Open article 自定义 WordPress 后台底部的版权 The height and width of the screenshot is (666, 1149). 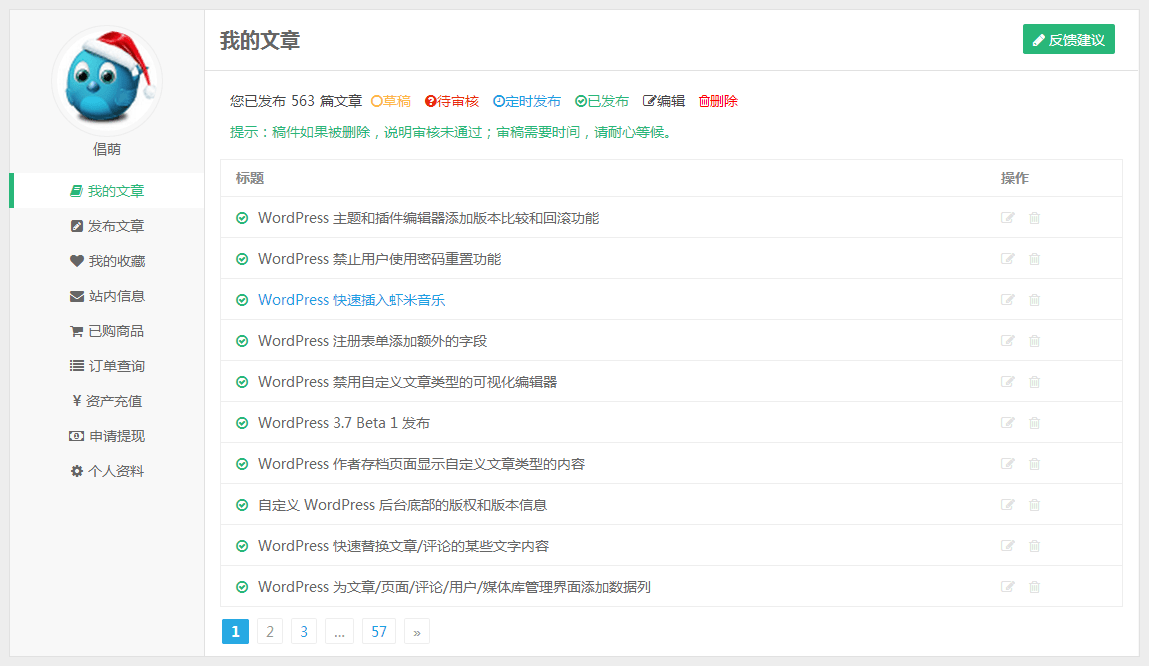click(x=402, y=505)
